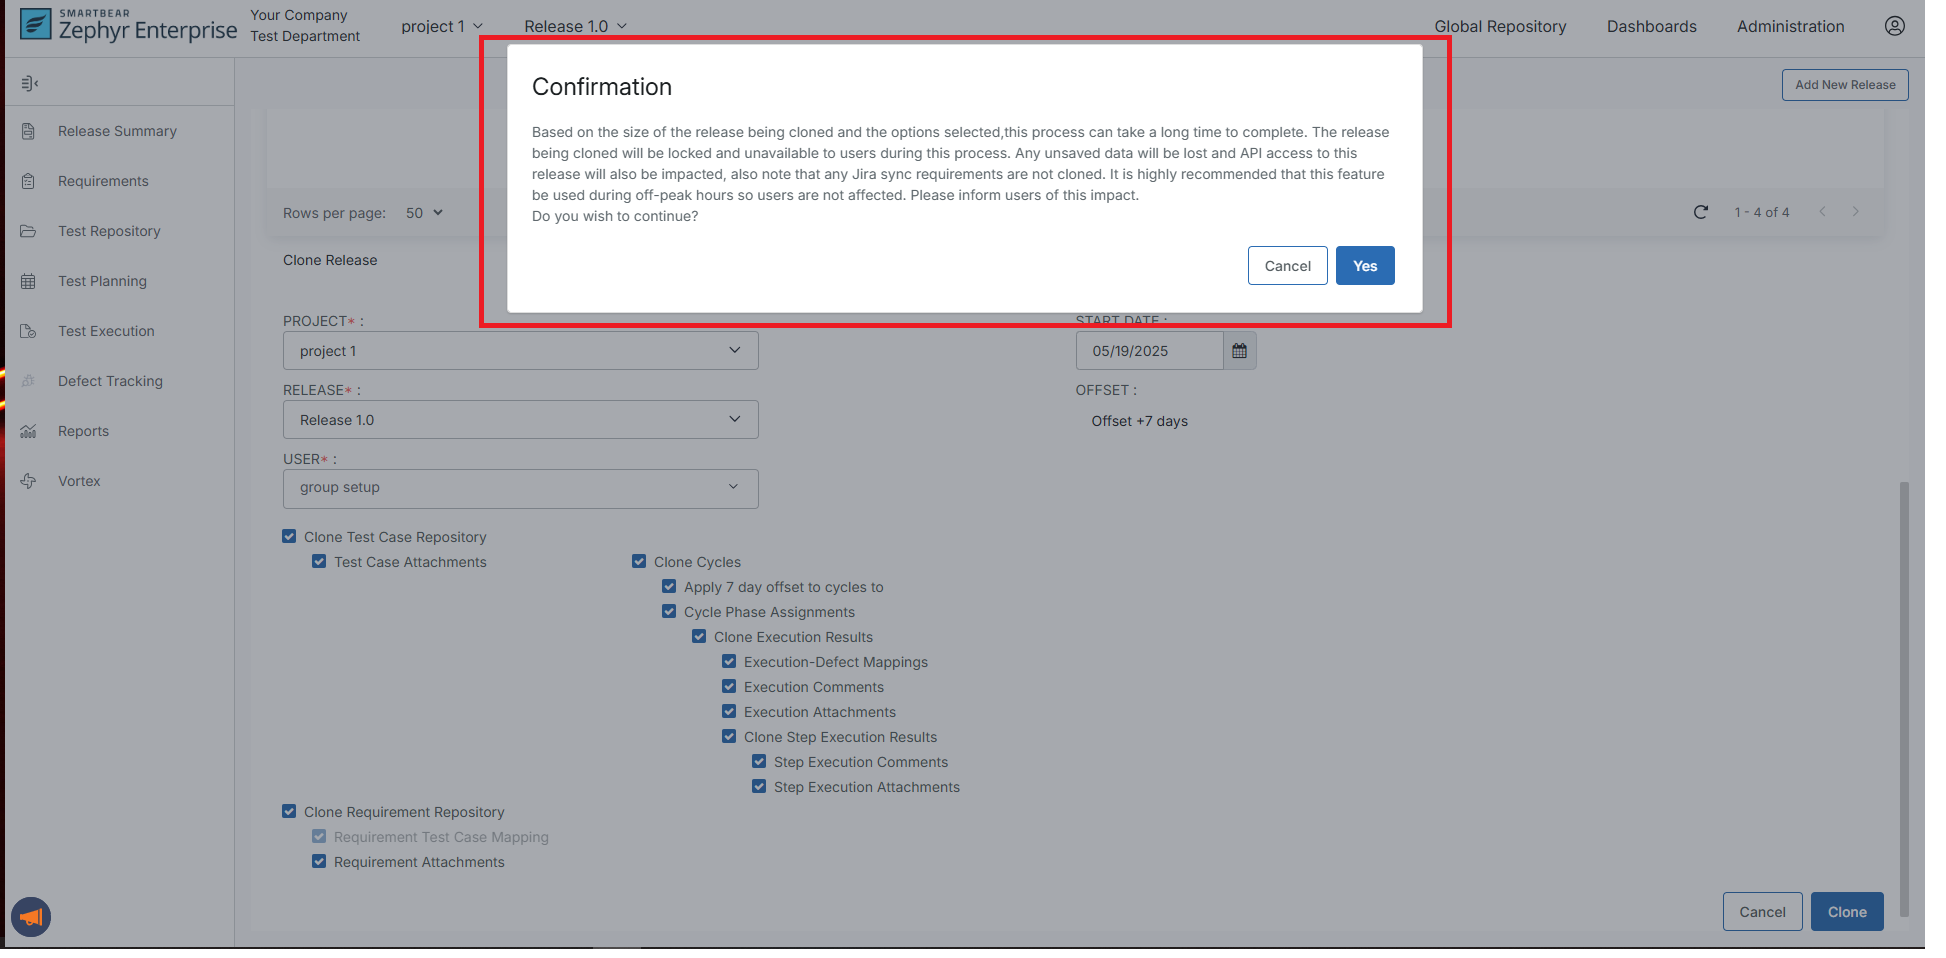This screenshot has height=958, width=1946.
Task: Click the Vortex sidebar icon
Action: tap(28, 481)
